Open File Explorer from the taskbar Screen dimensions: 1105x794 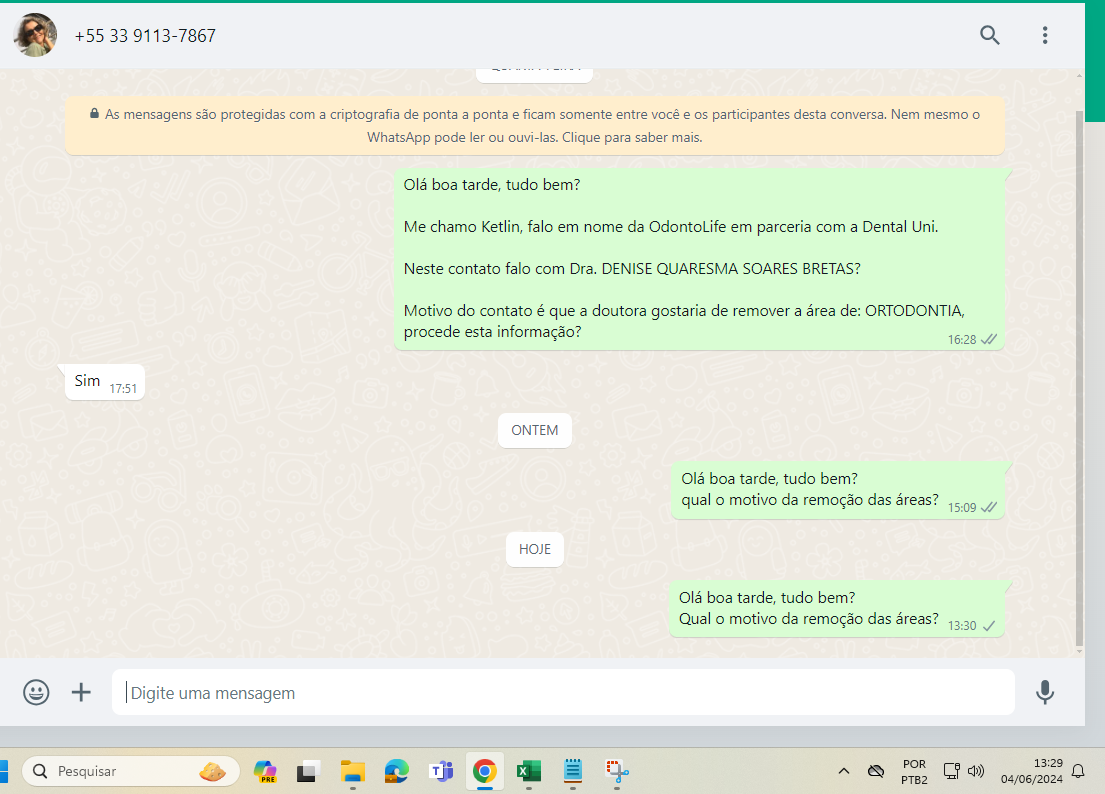click(x=353, y=771)
